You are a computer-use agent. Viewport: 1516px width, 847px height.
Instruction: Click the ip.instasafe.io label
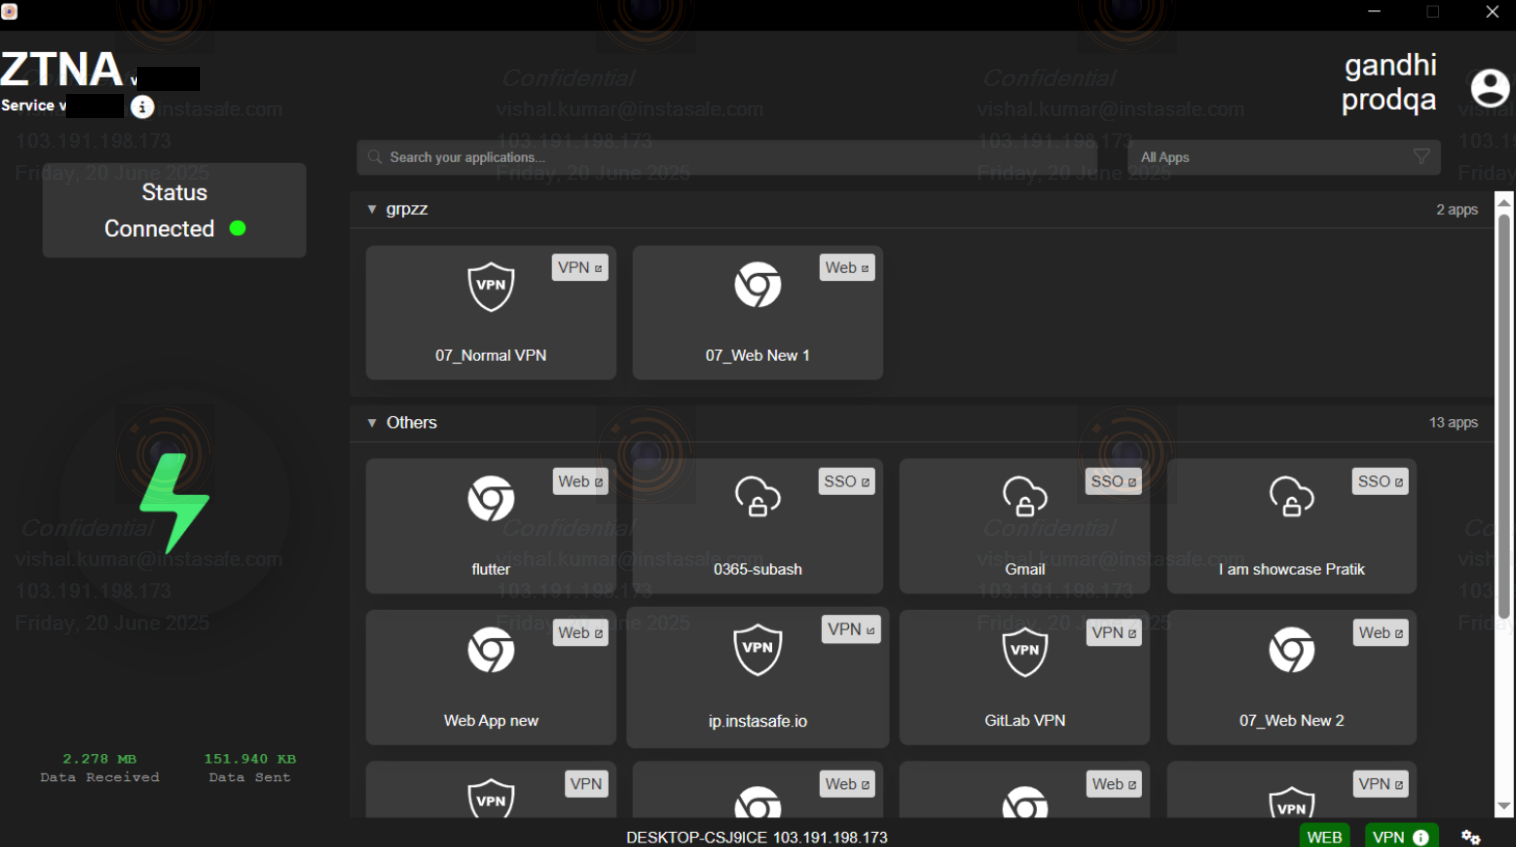[758, 721]
